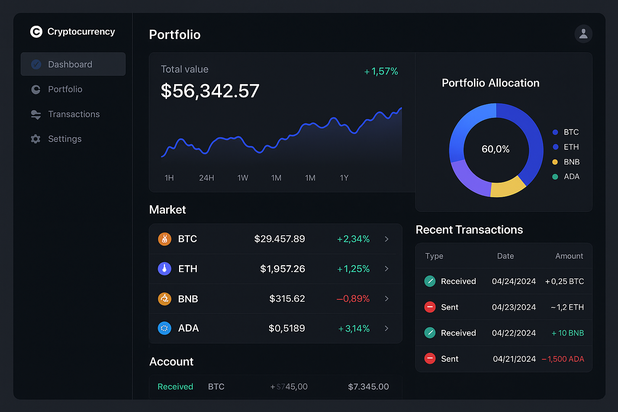Click the Settings gear icon in sidebar
The height and width of the screenshot is (412, 618).
tap(36, 139)
